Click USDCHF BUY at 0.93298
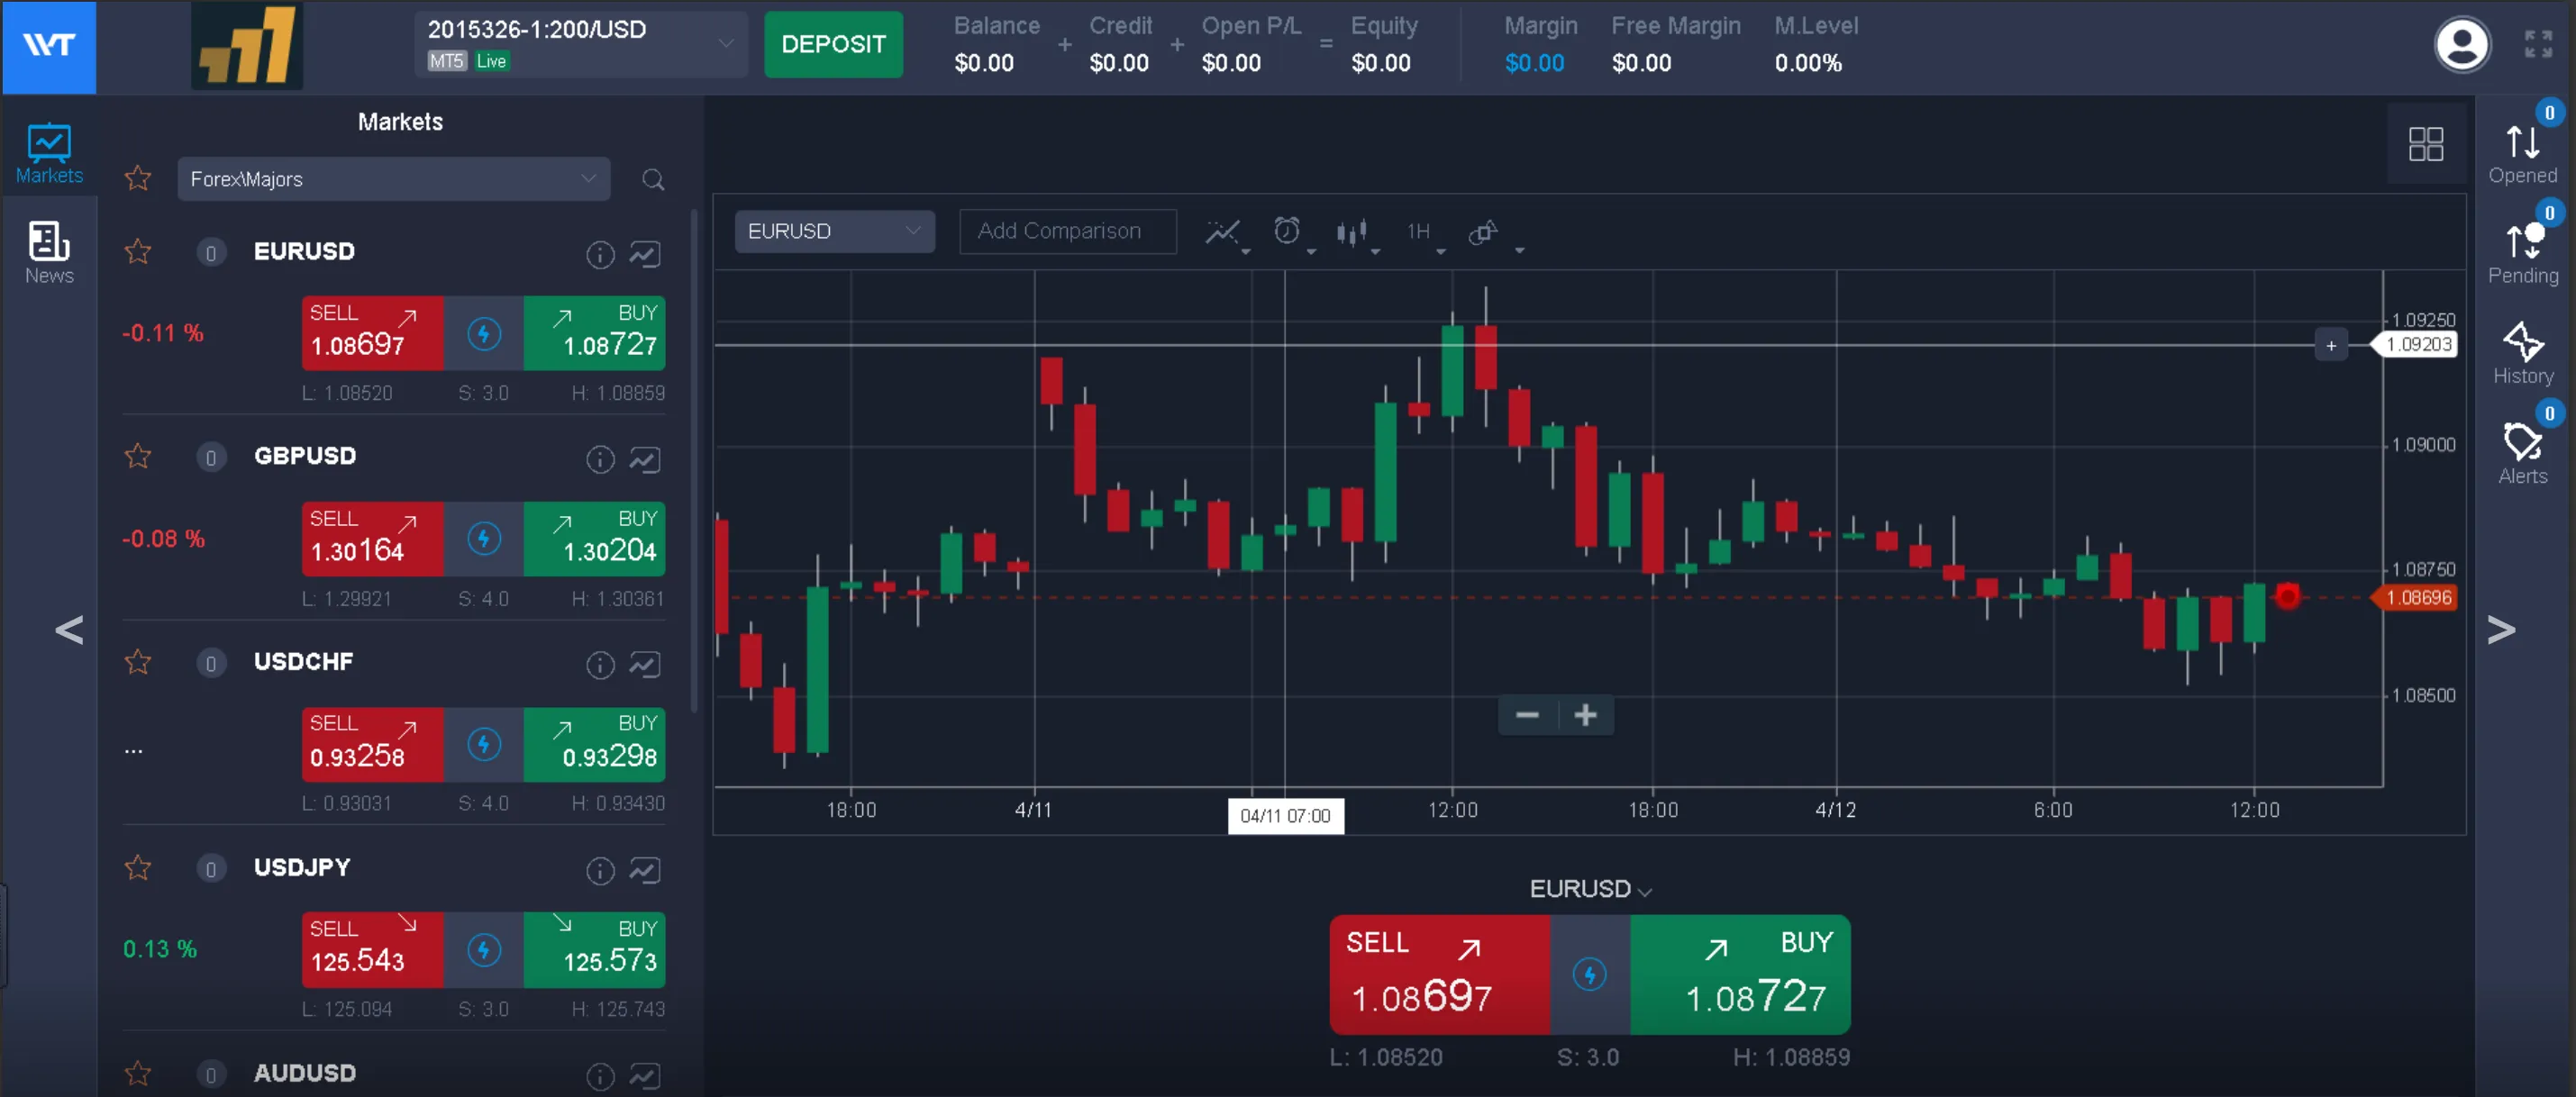The image size is (2576, 1097). point(594,744)
